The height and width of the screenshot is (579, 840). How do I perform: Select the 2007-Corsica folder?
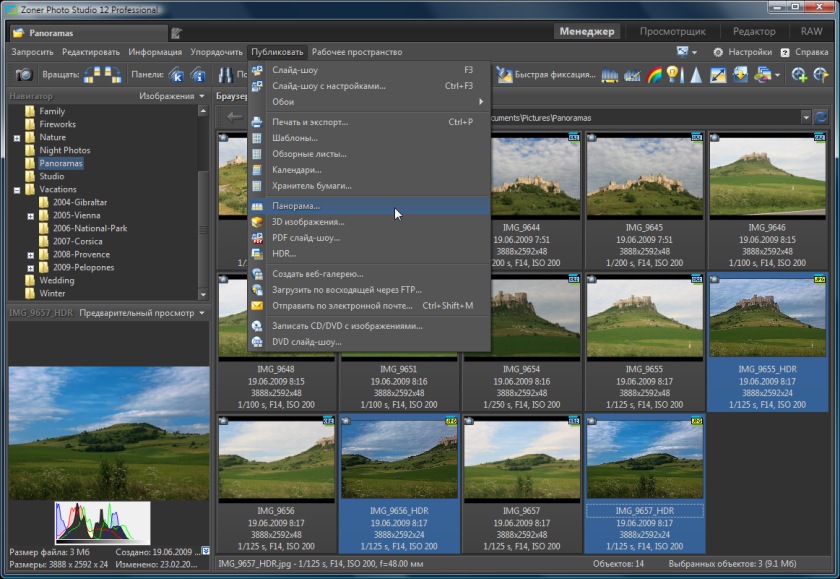(76, 241)
